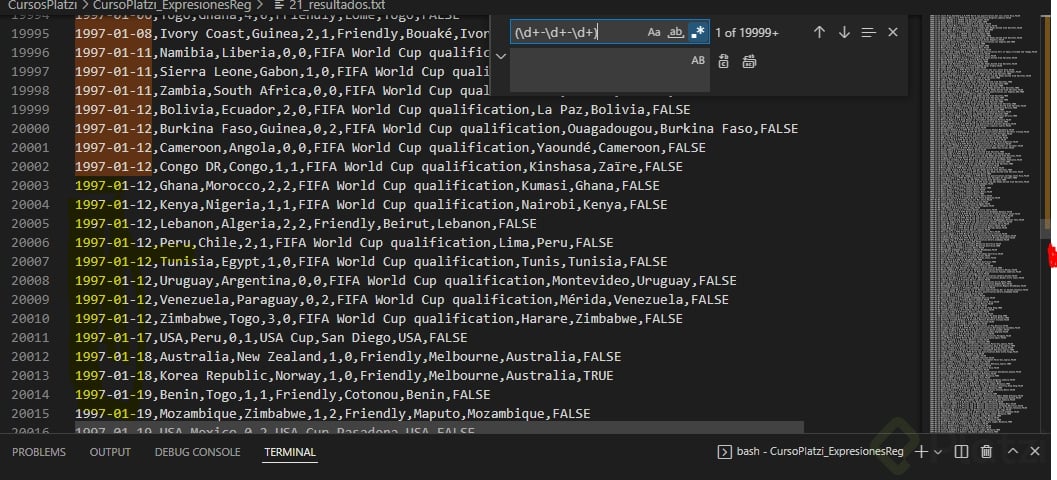Click the Mozambique,Zimbabwe,1,2 Friendly line
Image resolution: width=1057 pixels, height=480 pixels.
point(332,413)
